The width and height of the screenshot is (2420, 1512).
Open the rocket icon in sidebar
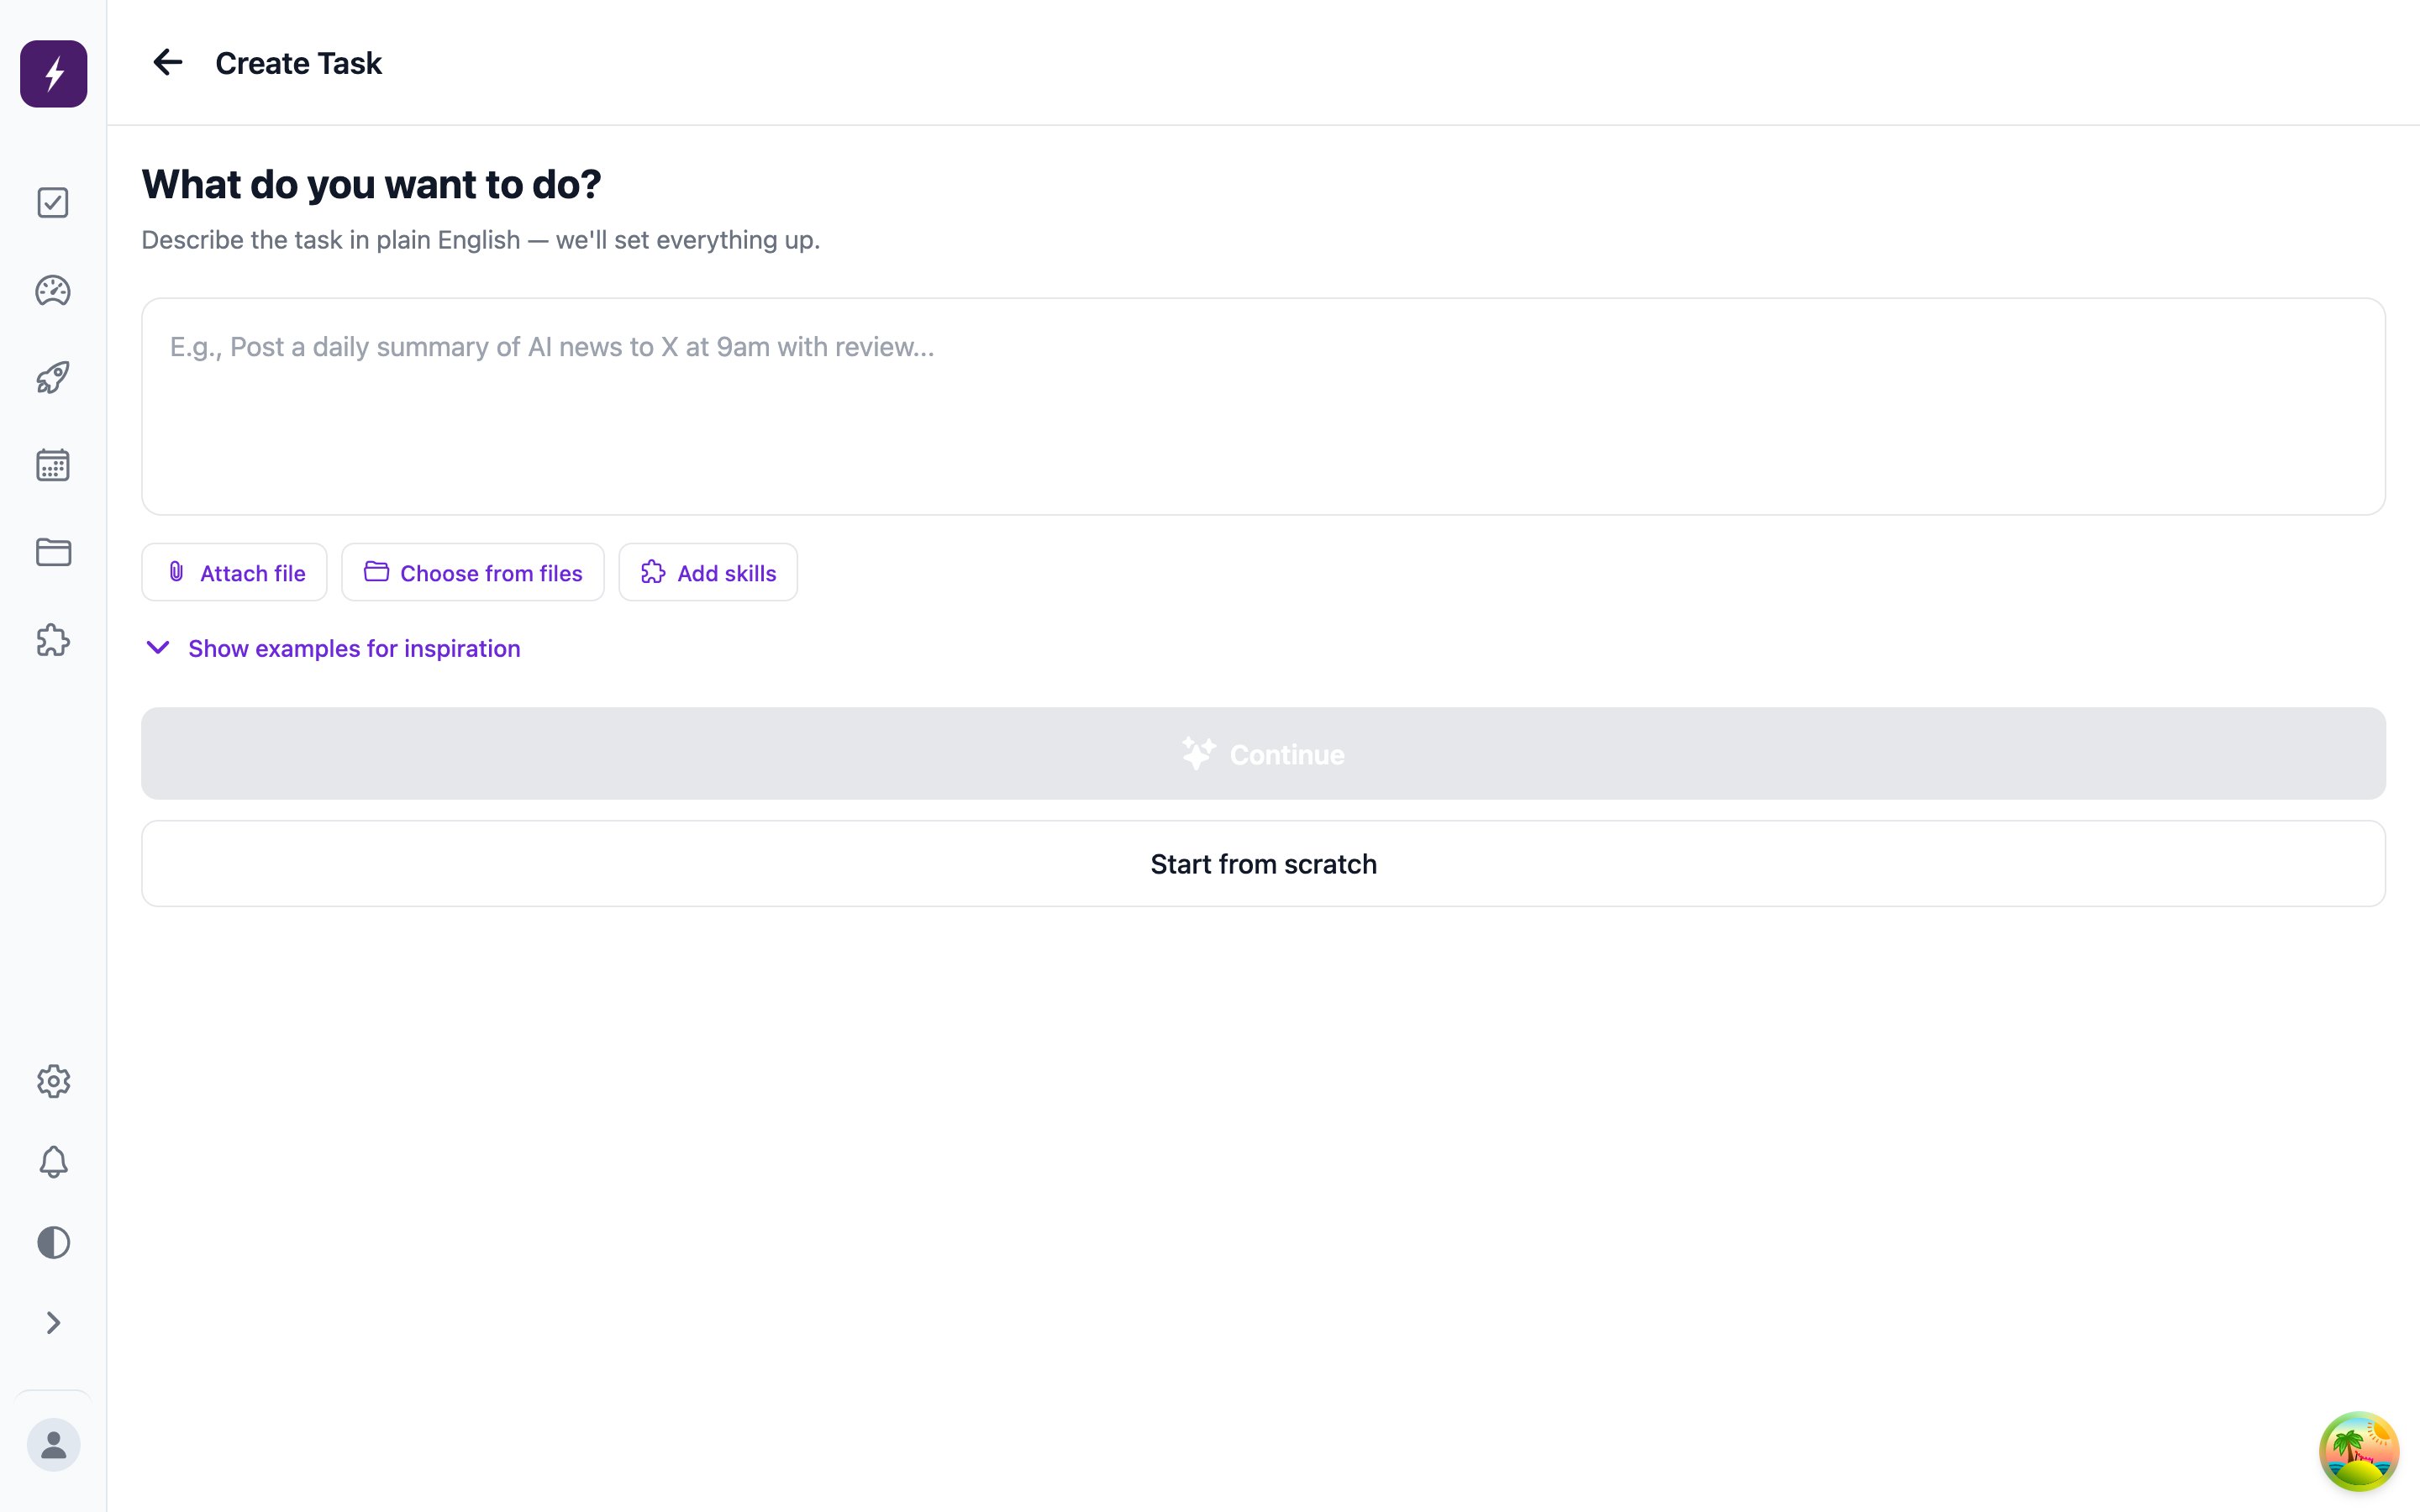coord(53,378)
